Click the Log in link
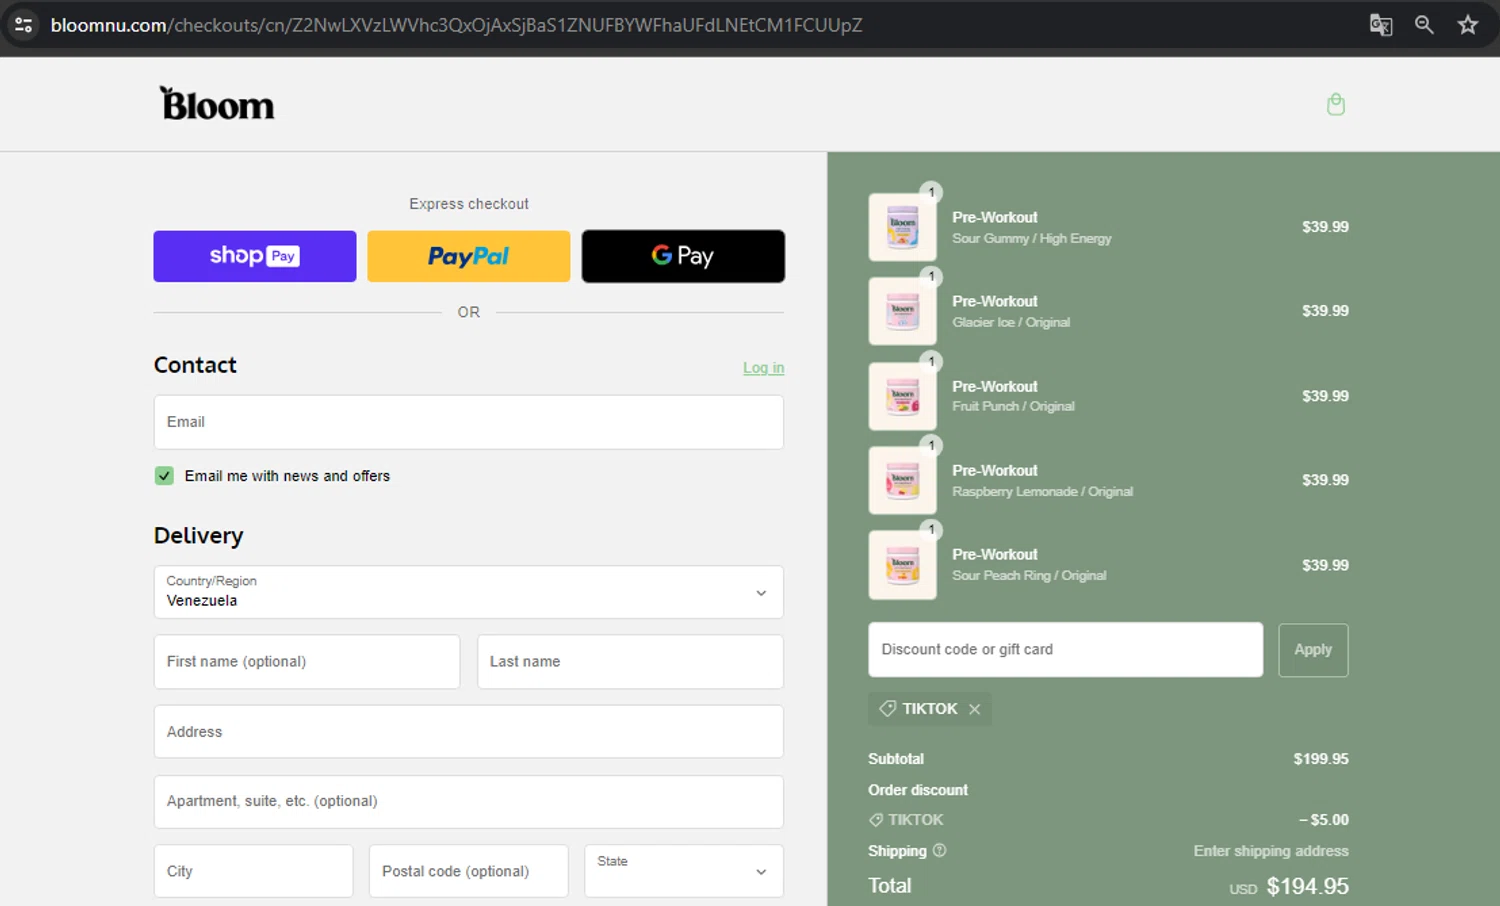 point(763,368)
